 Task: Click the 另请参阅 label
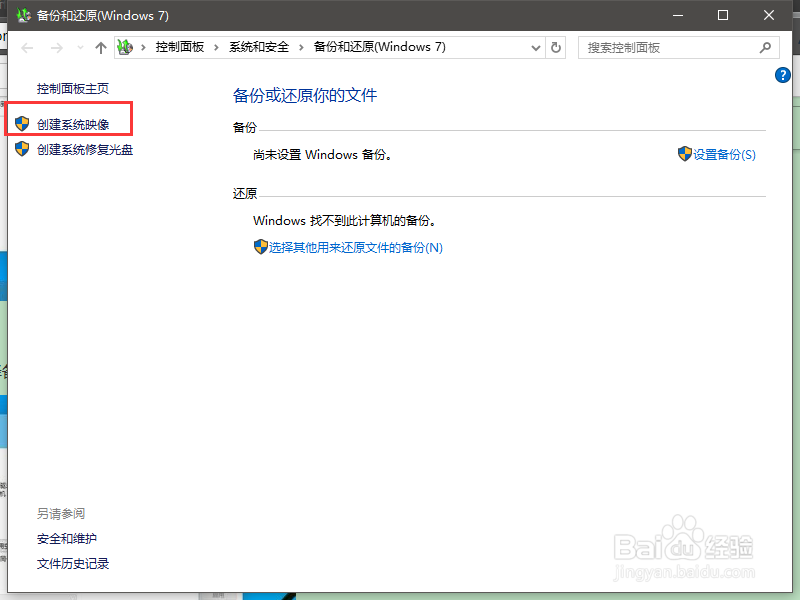tap(61, 514)
